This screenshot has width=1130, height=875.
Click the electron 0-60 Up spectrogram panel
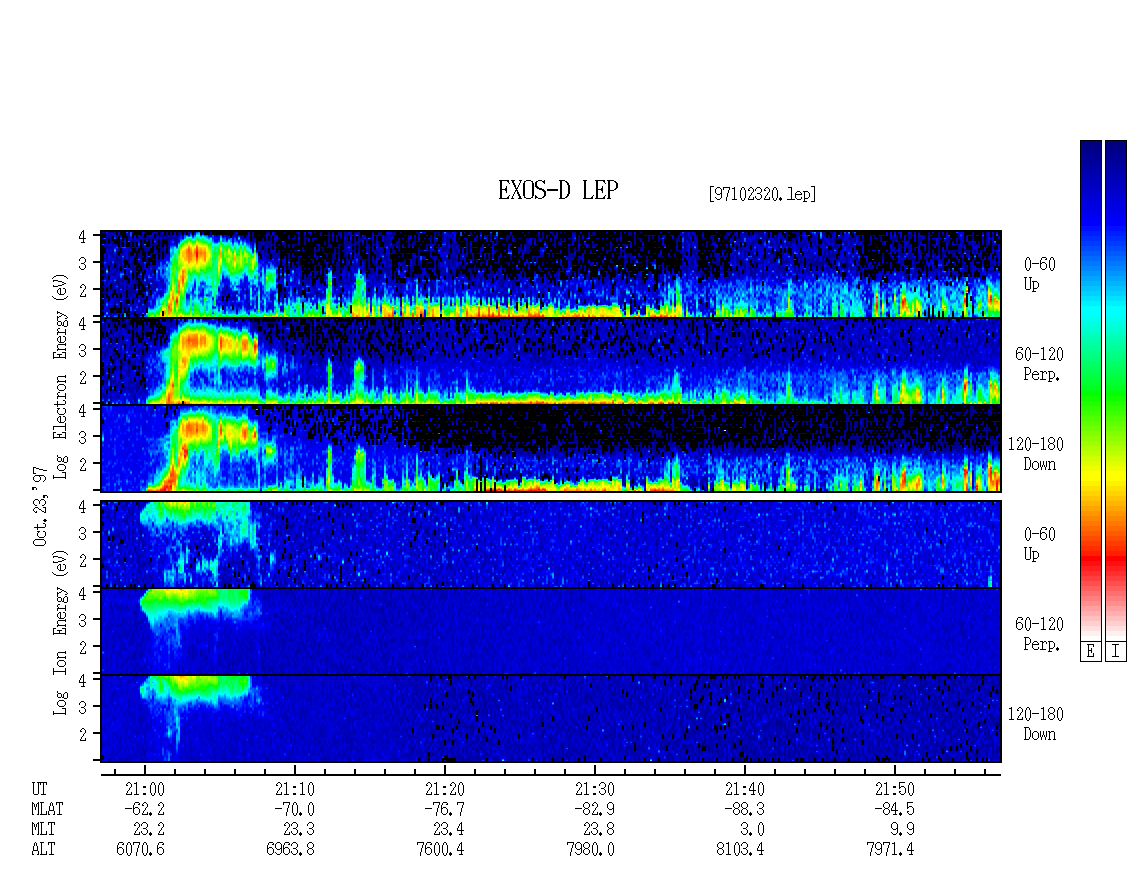551,274
